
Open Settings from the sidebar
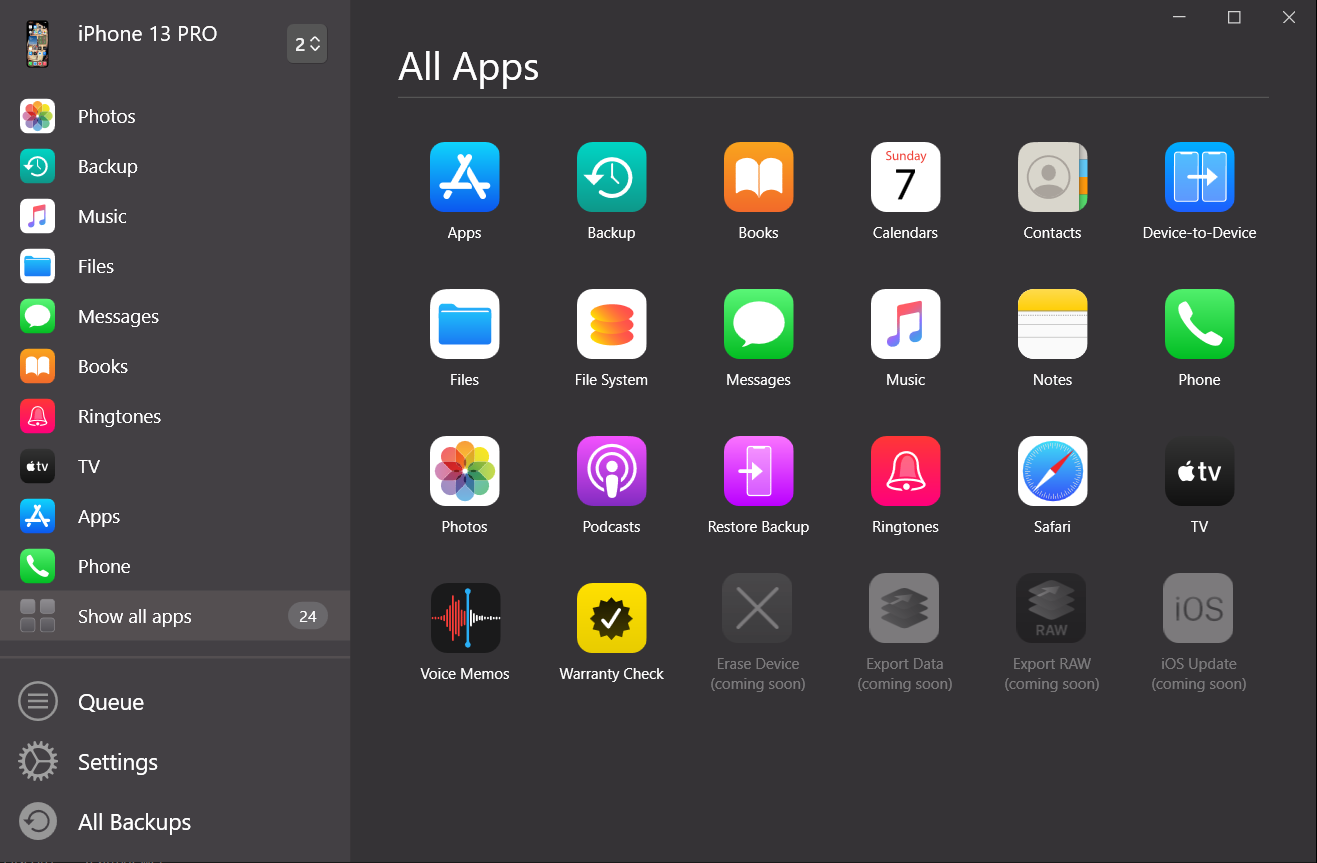click(117, 763)
